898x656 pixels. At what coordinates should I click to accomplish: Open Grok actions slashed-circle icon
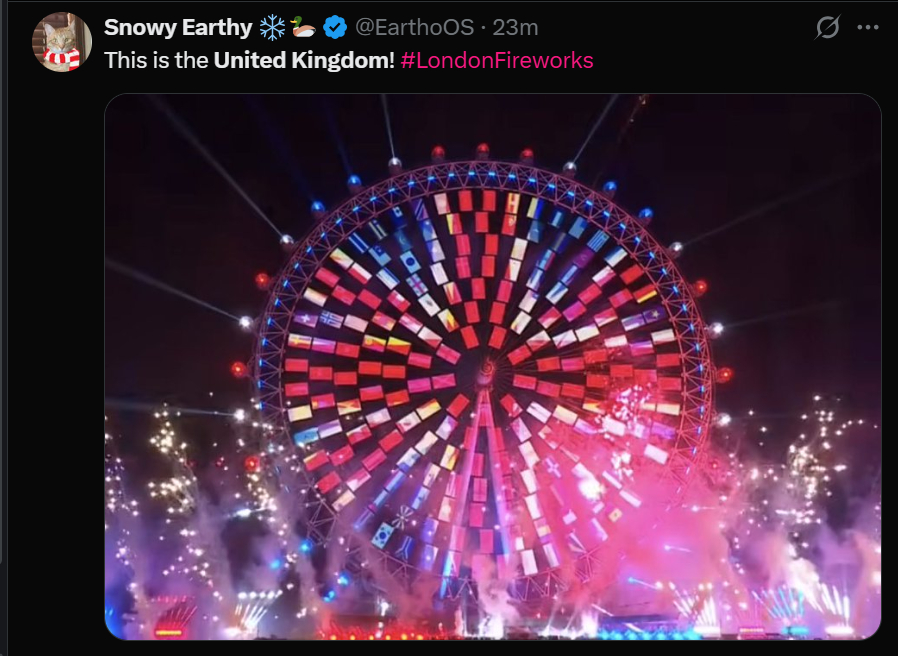(827, 27)
